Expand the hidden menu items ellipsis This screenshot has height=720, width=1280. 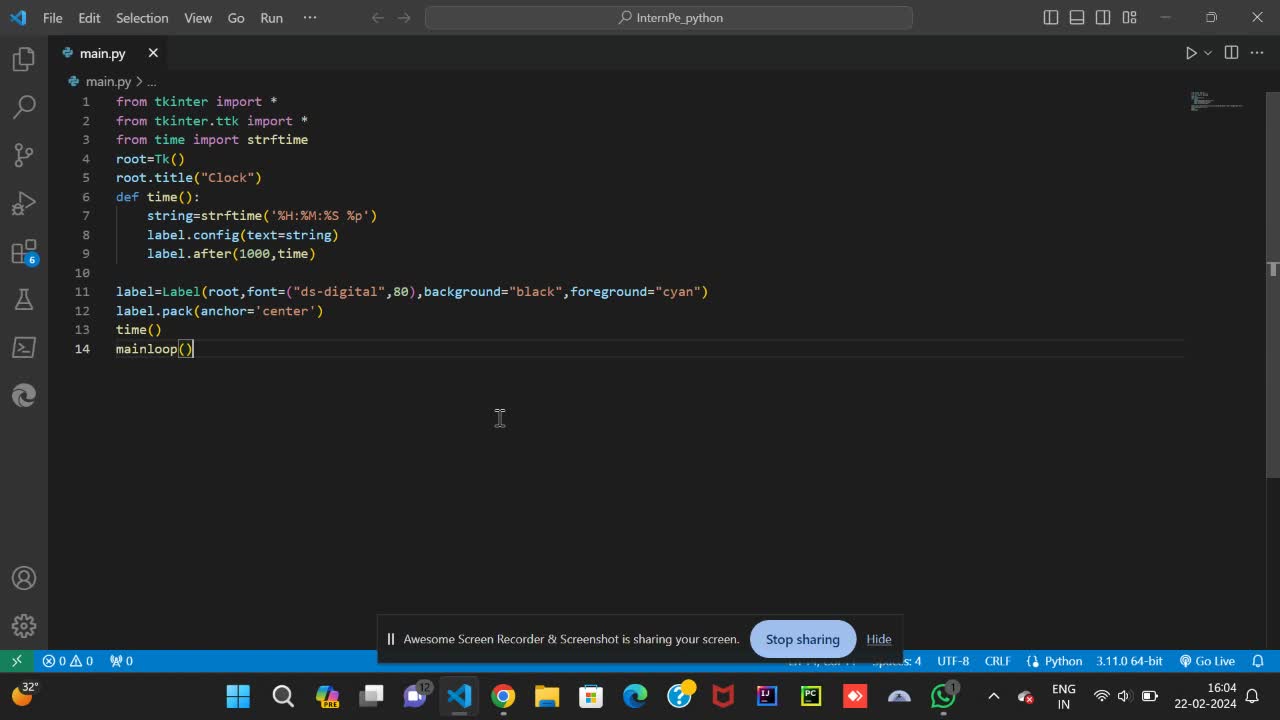point(309,17)
